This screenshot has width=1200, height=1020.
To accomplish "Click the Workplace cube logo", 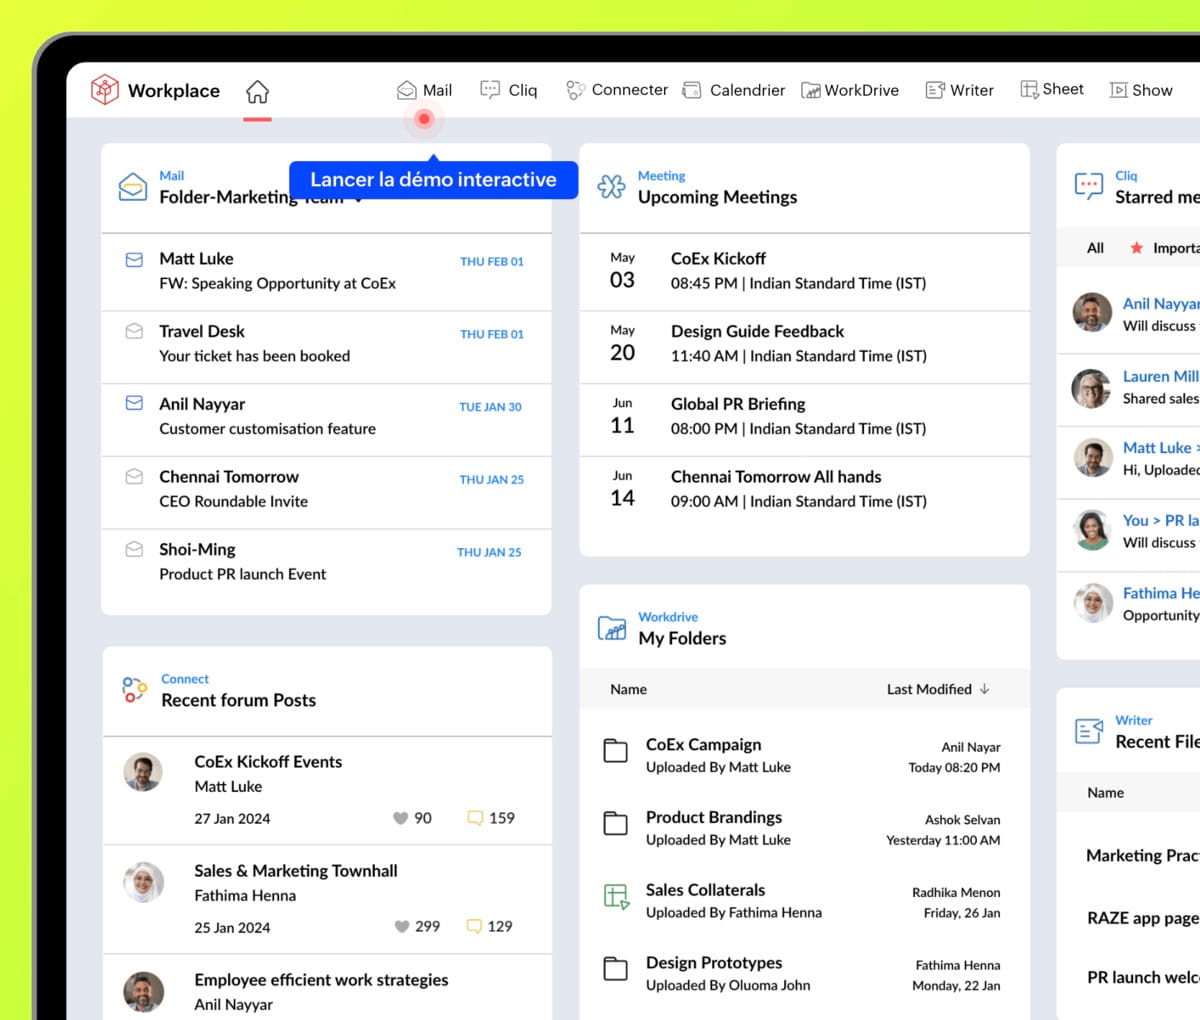I will 105,90.
